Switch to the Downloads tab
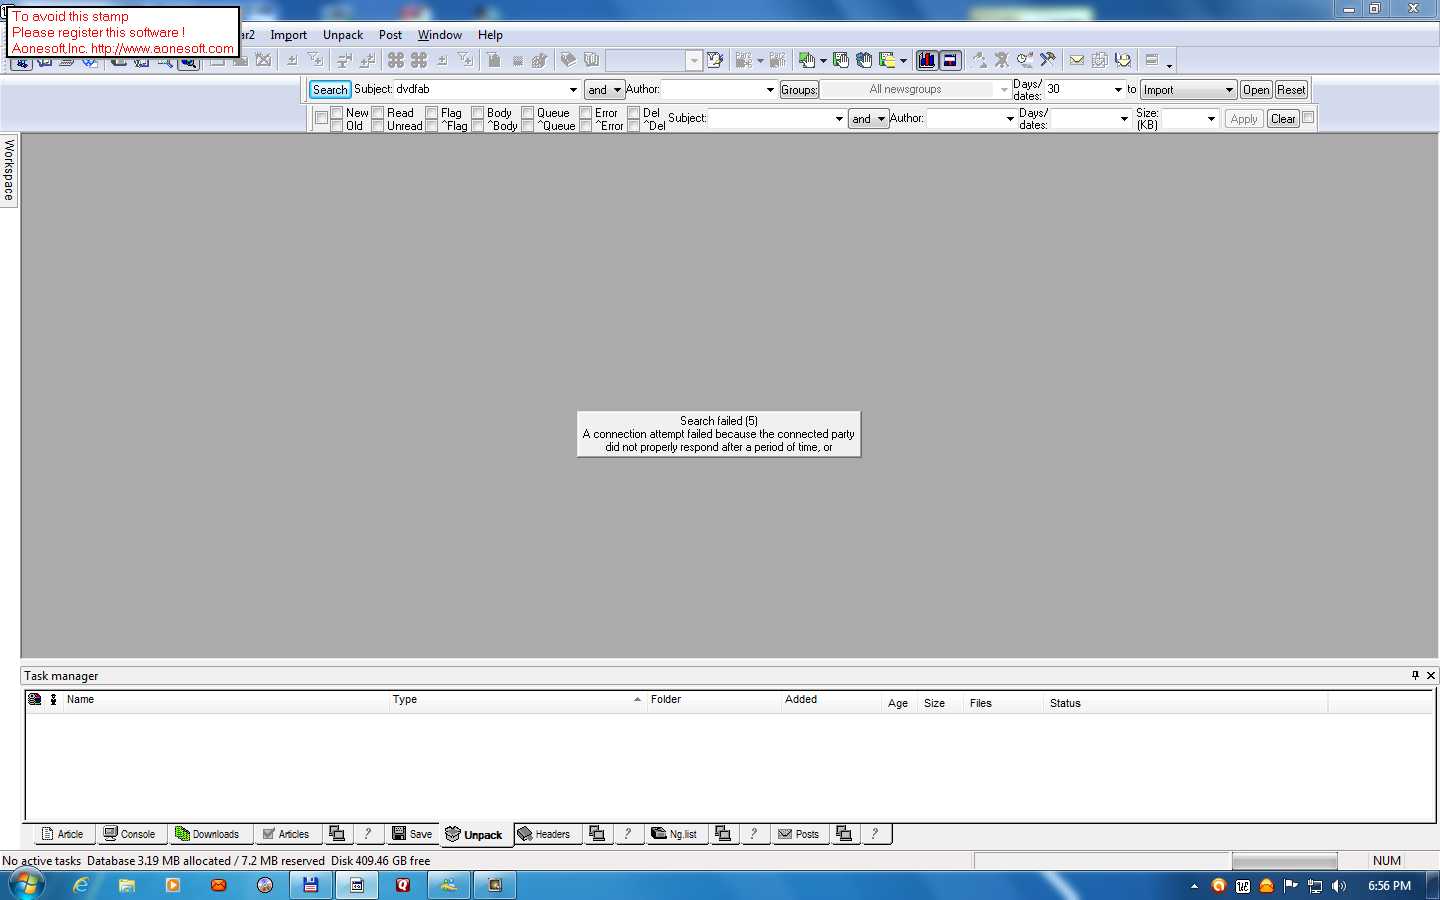Viewport: 1440px width, 900px height. point(207,834)
